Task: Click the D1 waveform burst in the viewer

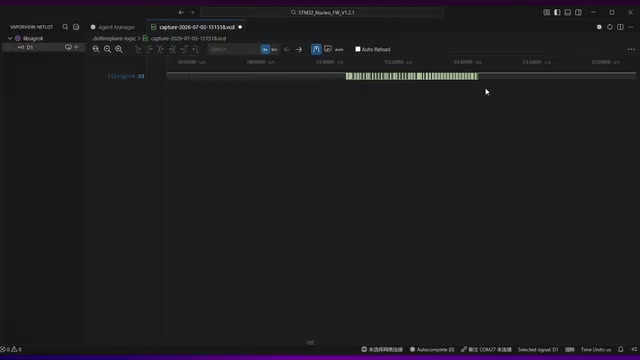Action: 411,76
